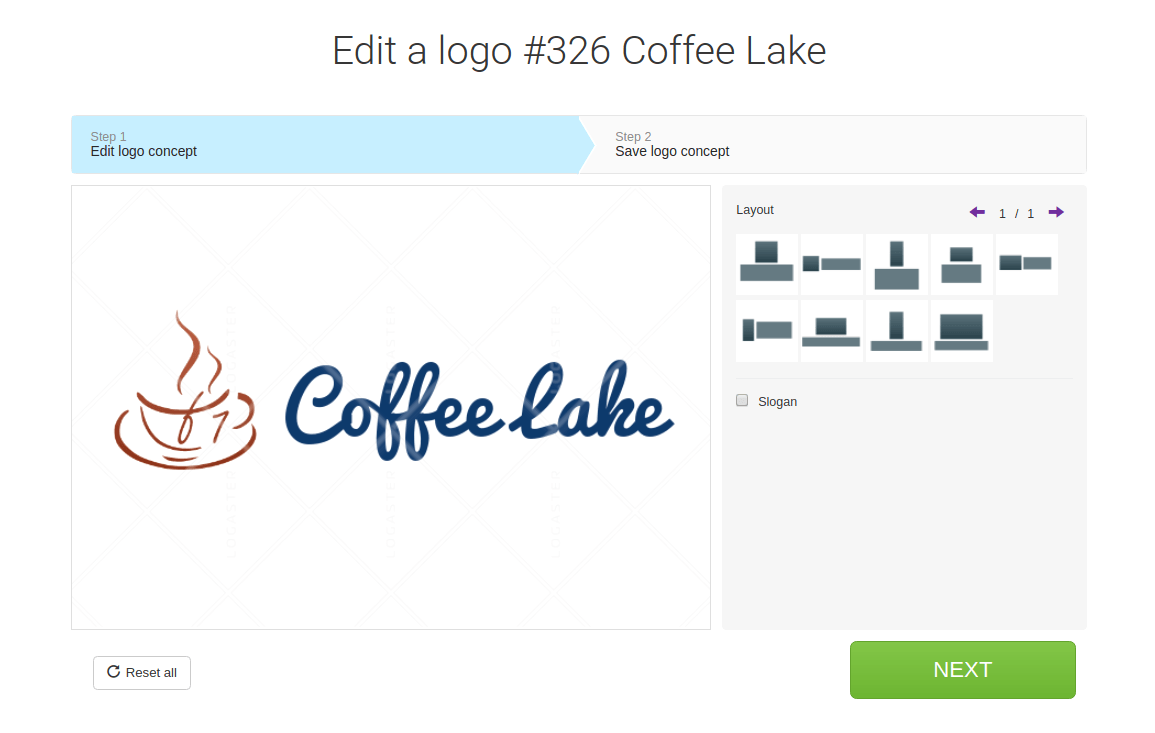Select first layout in top row

(767, 264)
